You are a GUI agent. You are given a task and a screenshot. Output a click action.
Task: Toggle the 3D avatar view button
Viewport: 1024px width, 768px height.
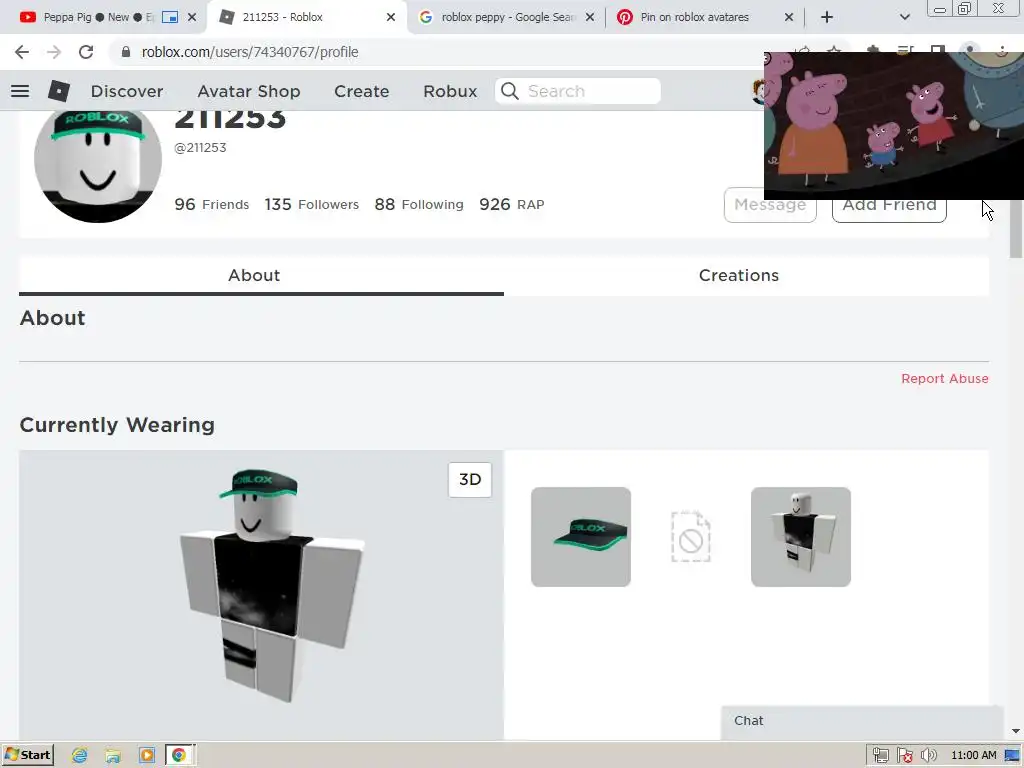[x=470, y=479]
